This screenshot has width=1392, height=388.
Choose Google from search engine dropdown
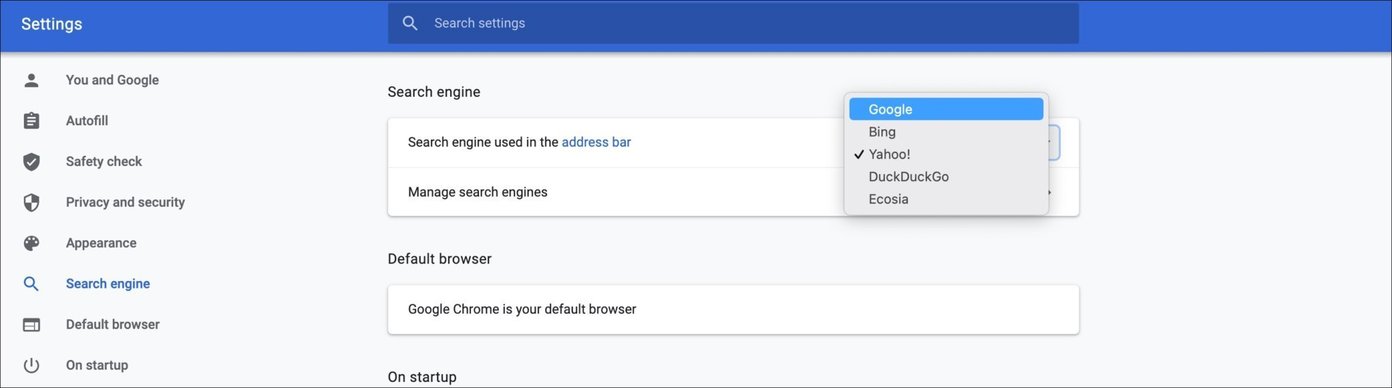click(x=946, y=109)
